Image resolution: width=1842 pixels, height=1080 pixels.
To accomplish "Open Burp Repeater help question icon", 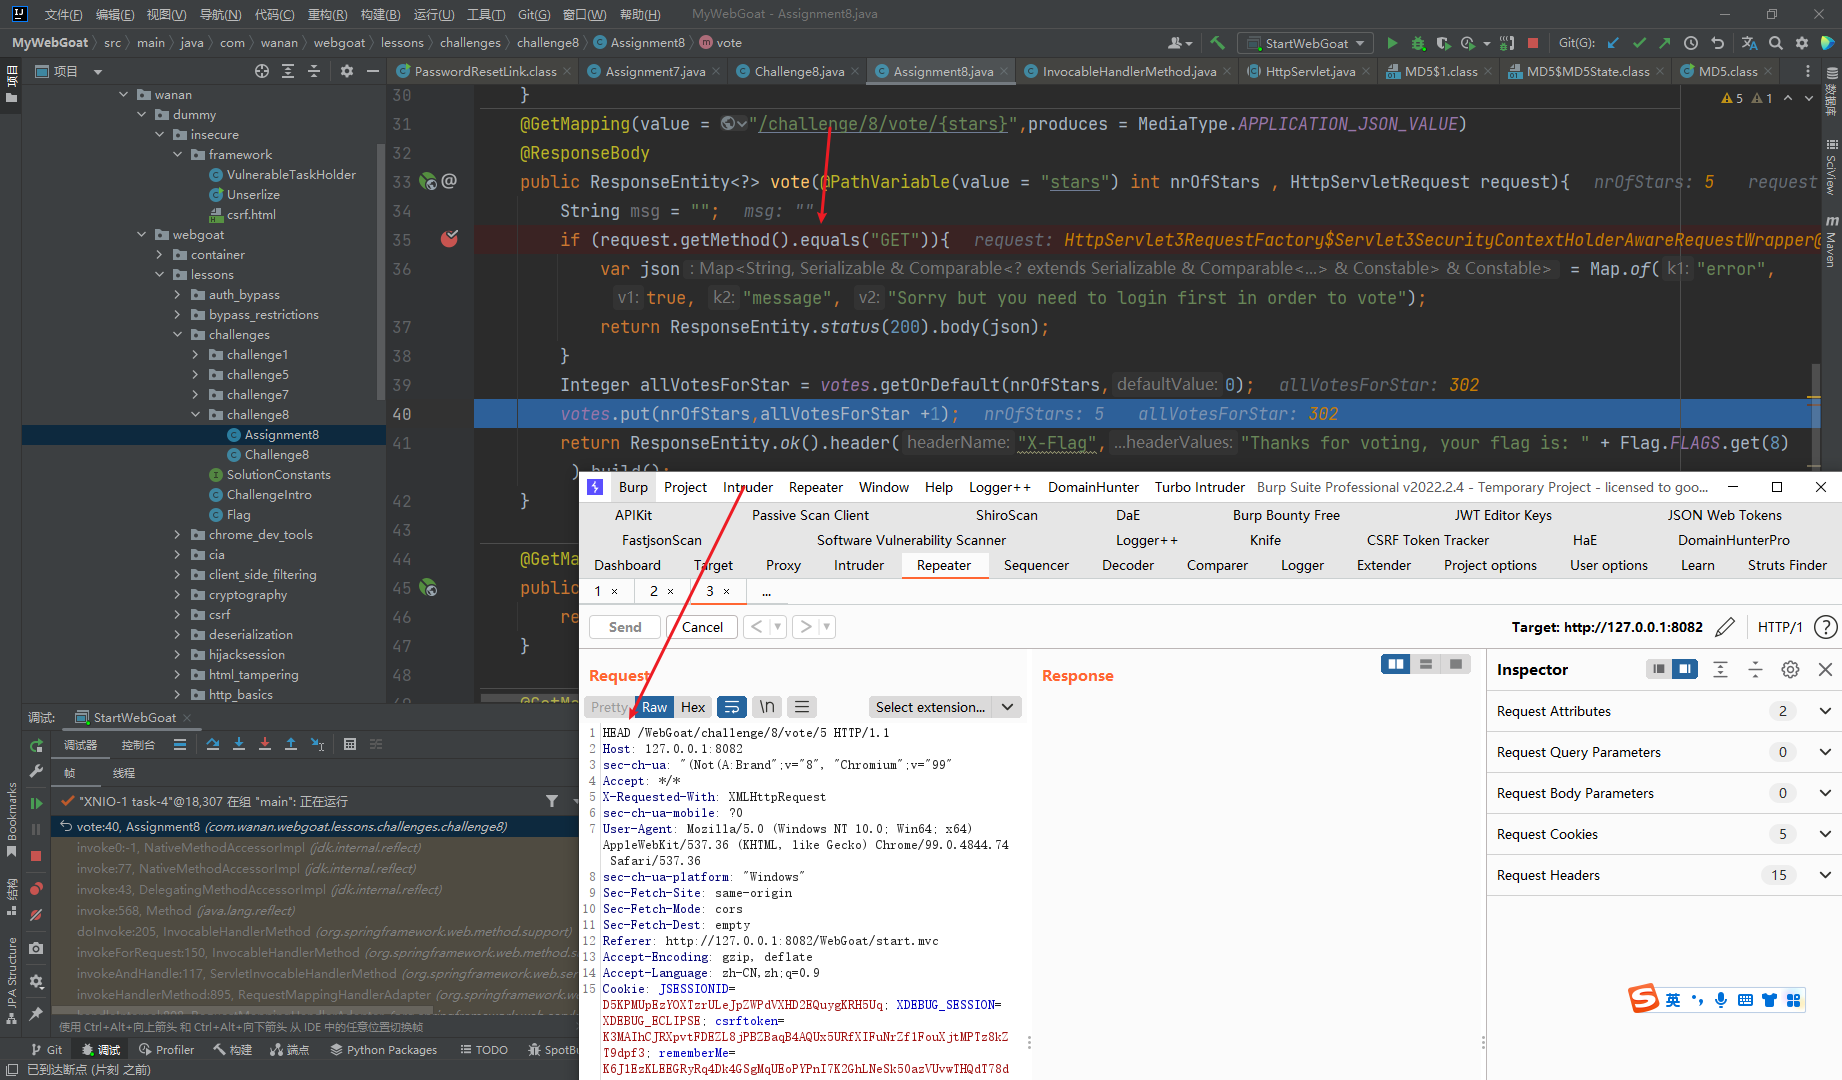I will (x=1825, y=627).
